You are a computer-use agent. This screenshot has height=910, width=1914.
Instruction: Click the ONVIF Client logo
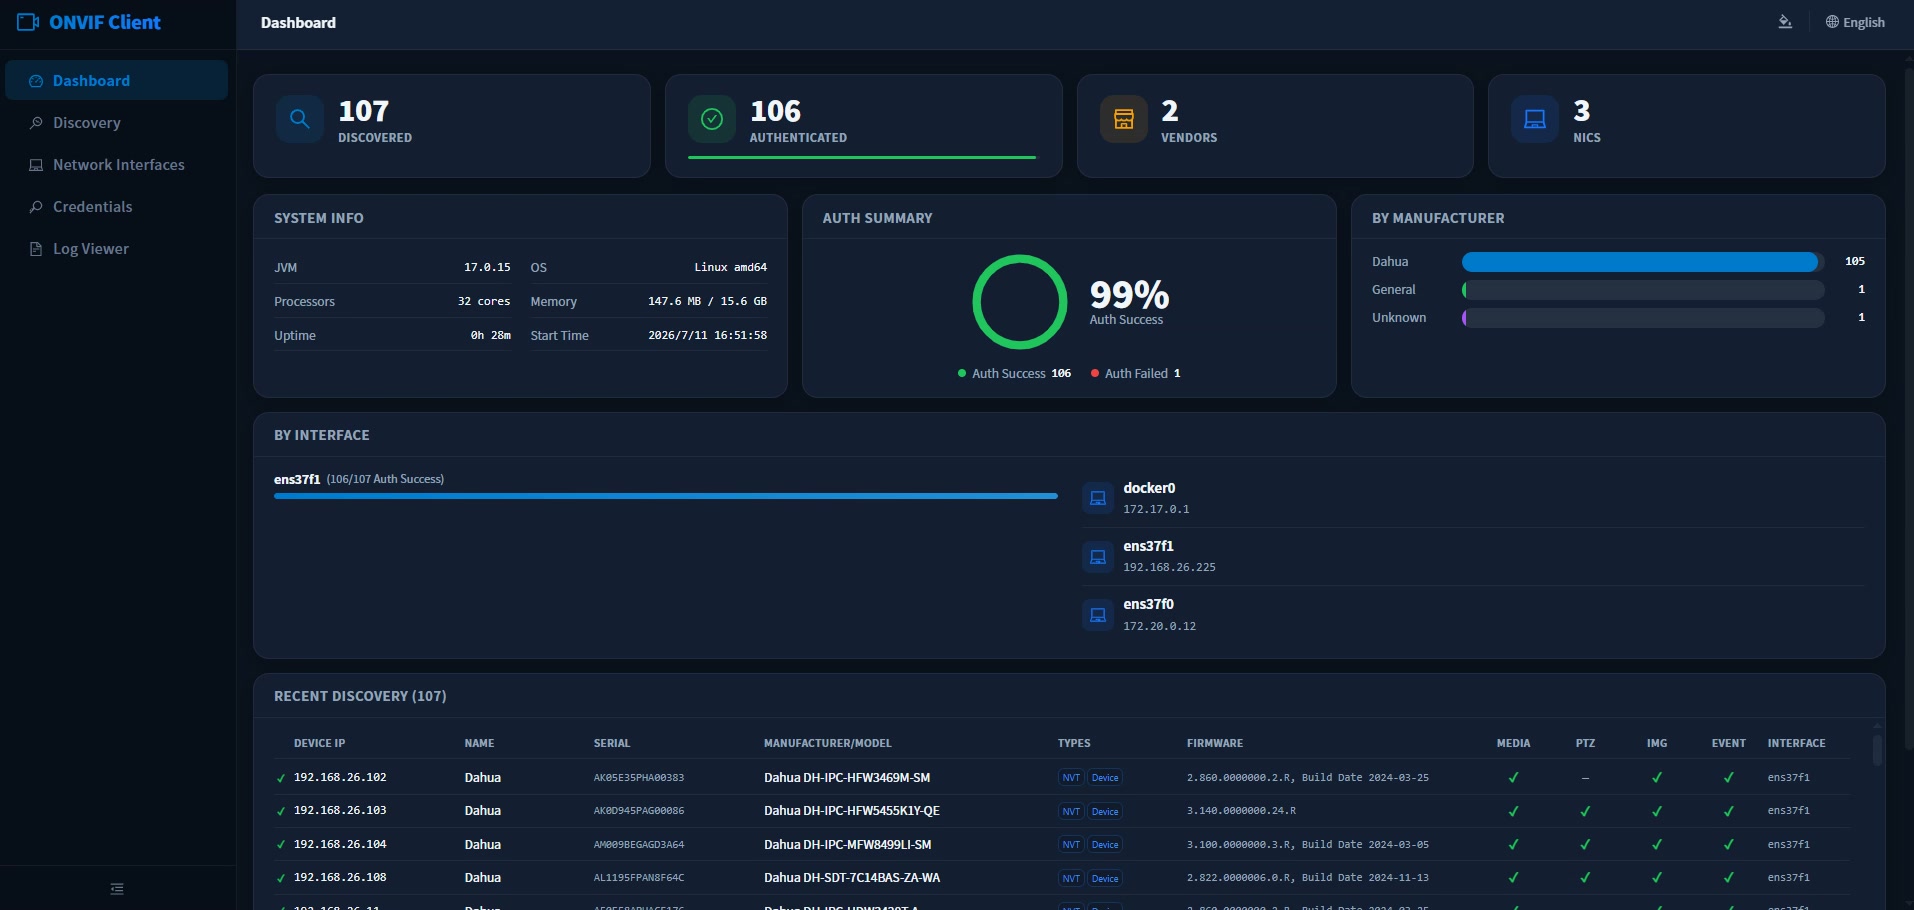click(x=89, y=22)
